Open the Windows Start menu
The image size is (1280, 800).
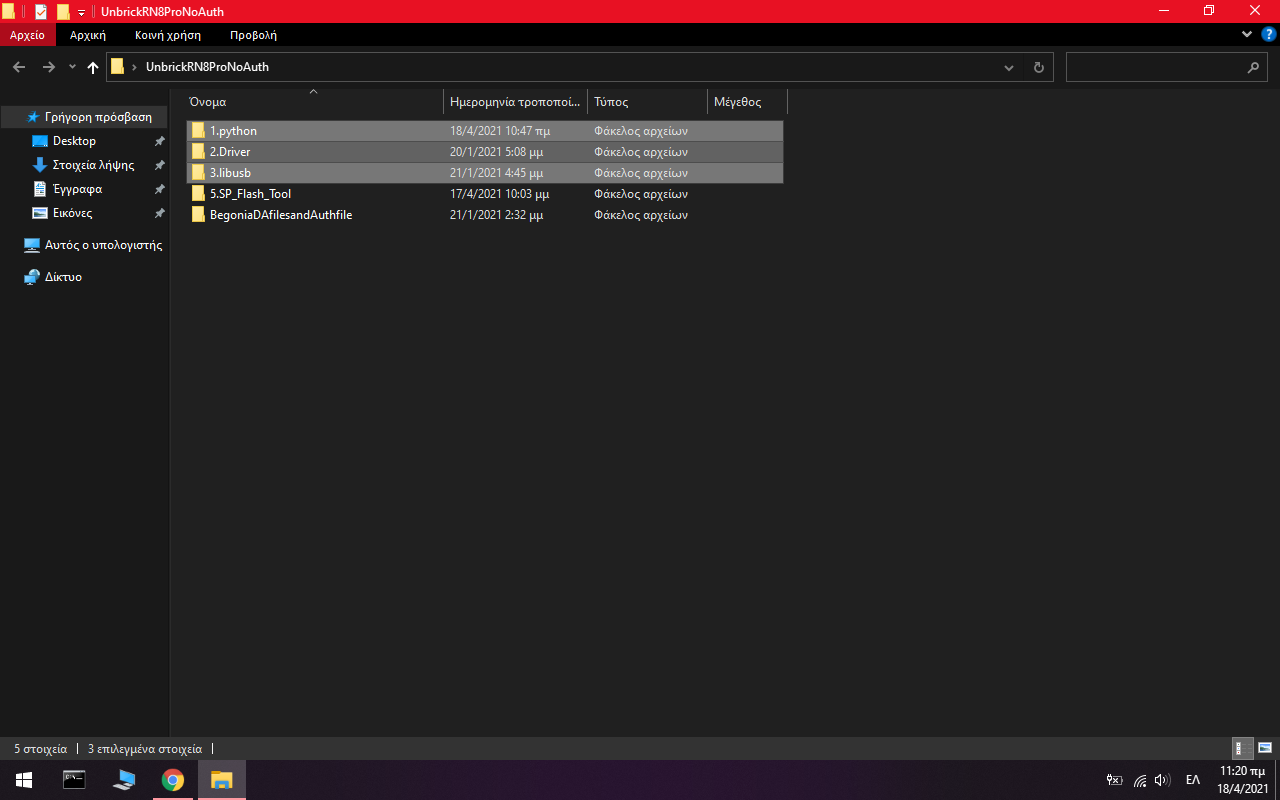point(24,780)
